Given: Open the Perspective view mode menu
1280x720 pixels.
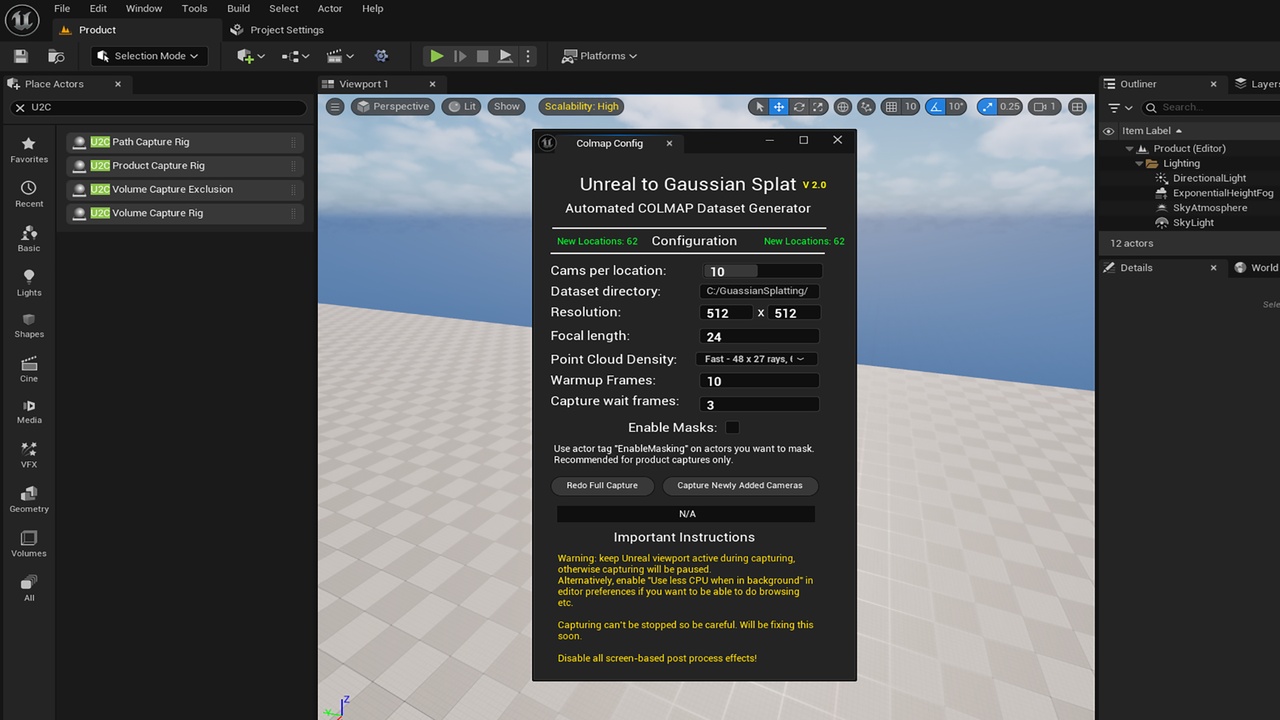Looking at the screenshot, I should 392,106.
